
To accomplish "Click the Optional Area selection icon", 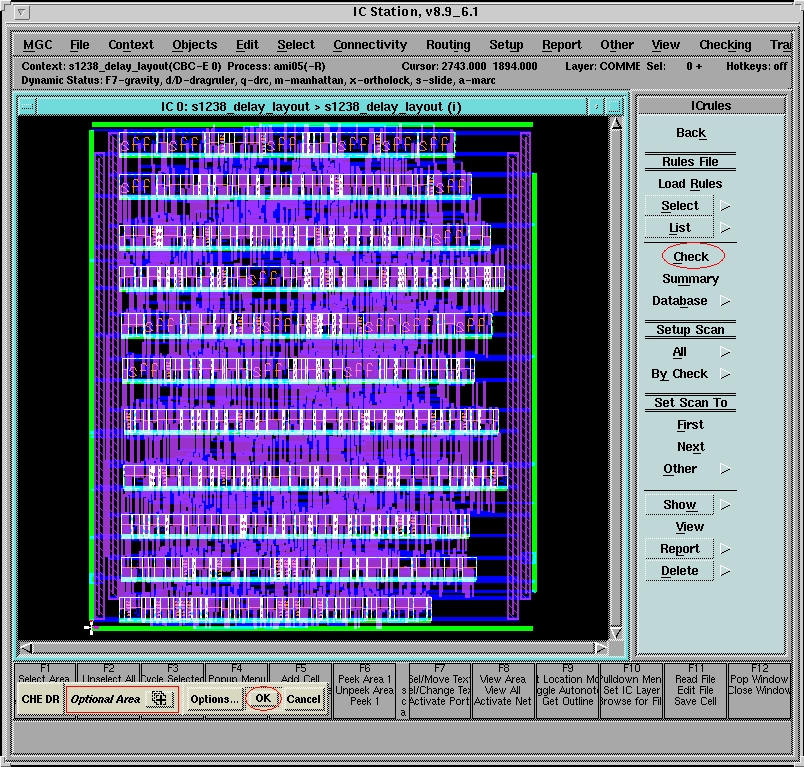I will click(x=158, y=699).
